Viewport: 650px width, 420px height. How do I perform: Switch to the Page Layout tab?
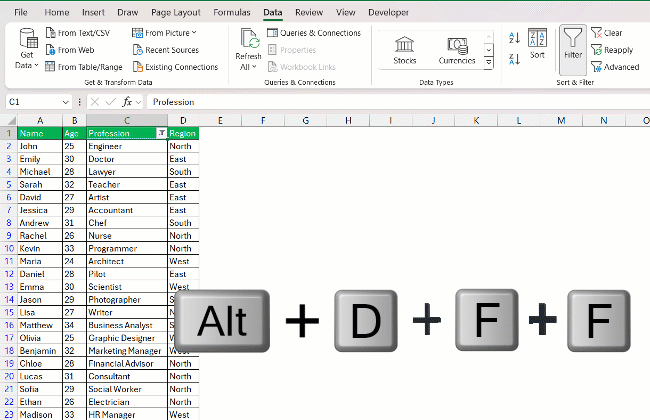click(176, 12)
